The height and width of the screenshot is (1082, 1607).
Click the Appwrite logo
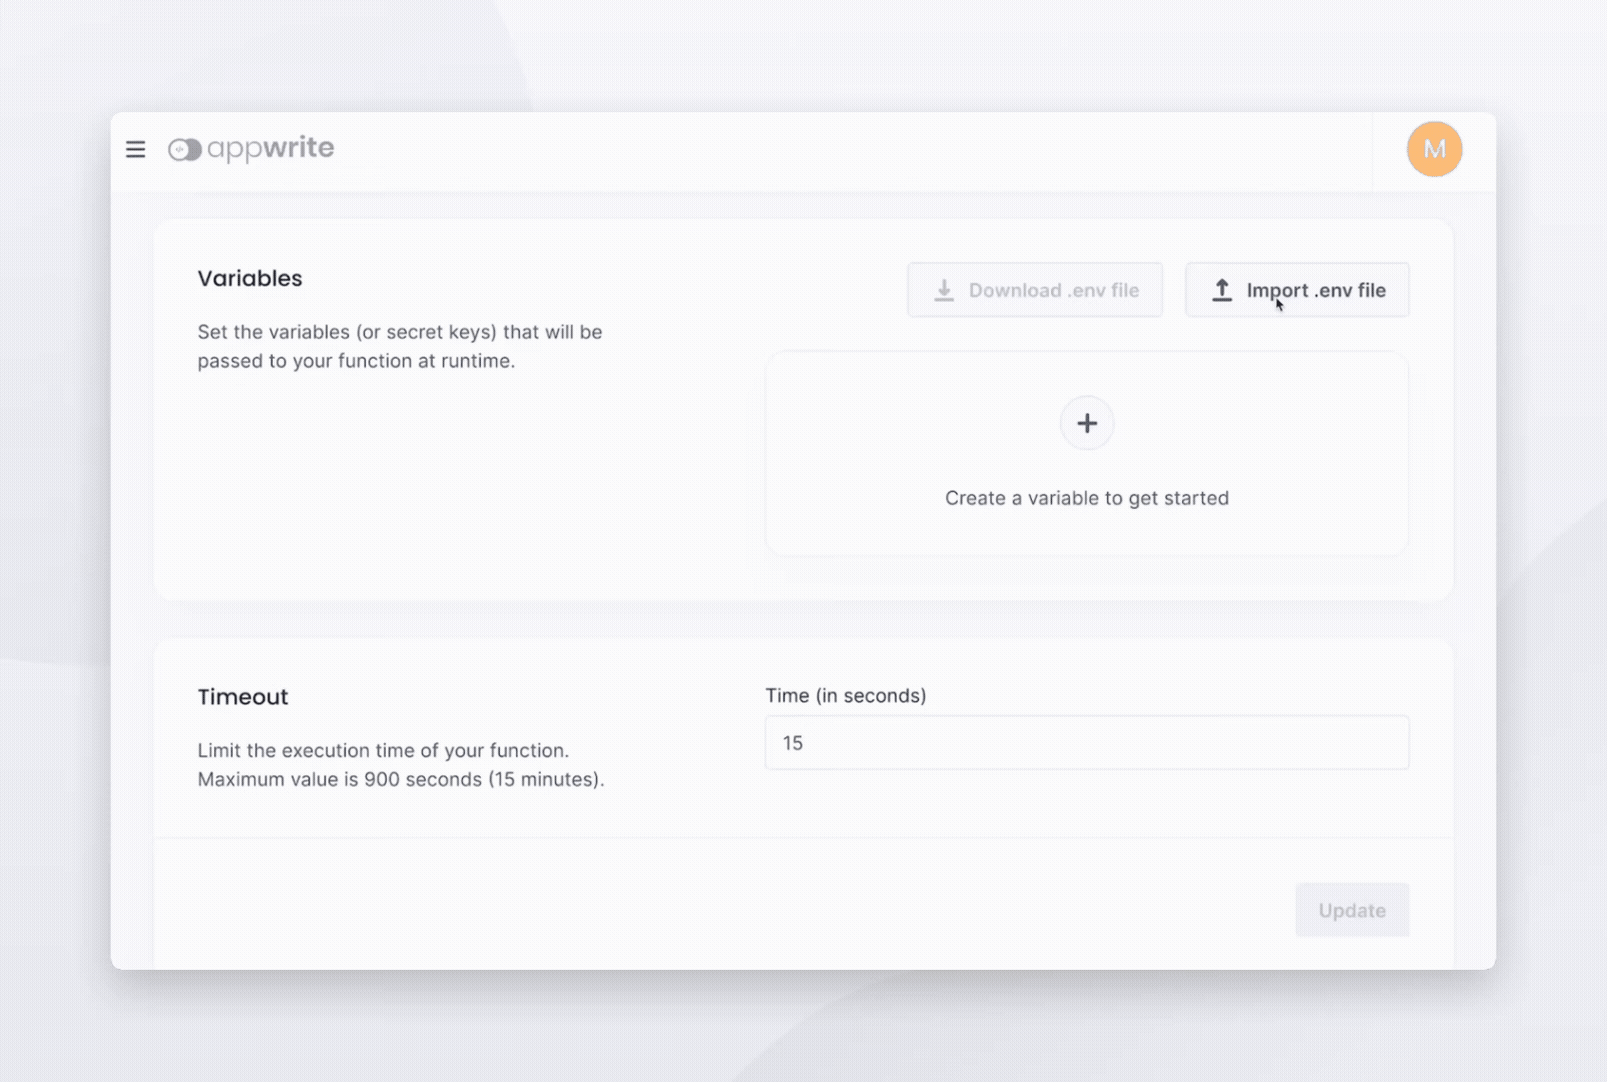(x=250, y=148)
